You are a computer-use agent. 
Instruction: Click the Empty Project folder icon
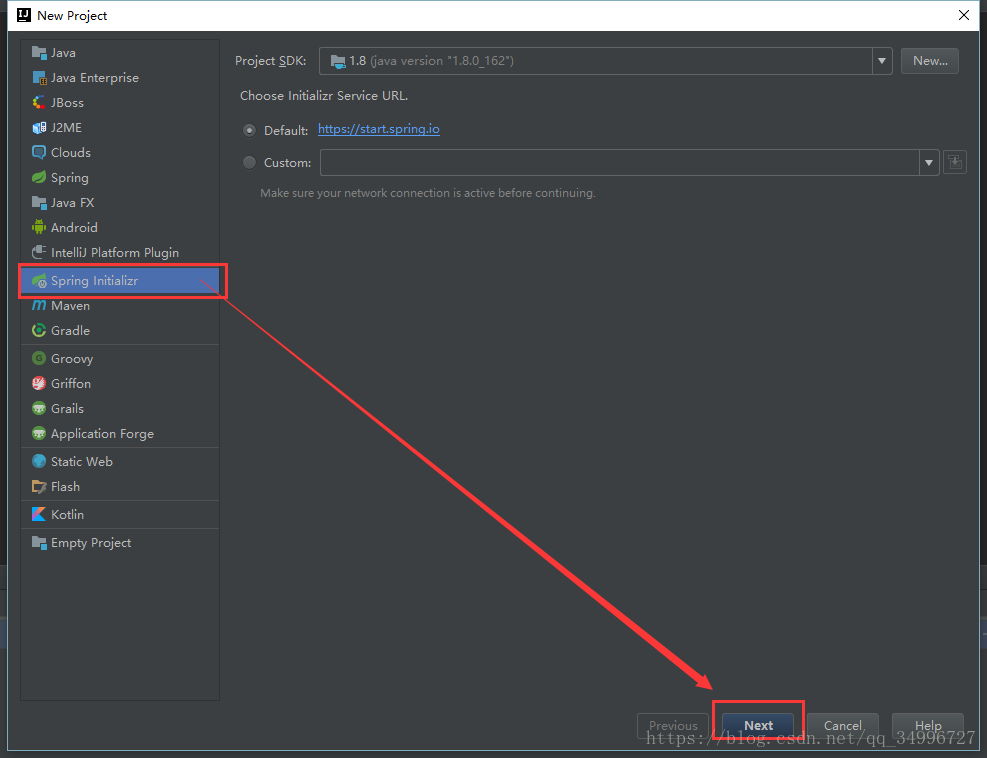pos(39,543)
